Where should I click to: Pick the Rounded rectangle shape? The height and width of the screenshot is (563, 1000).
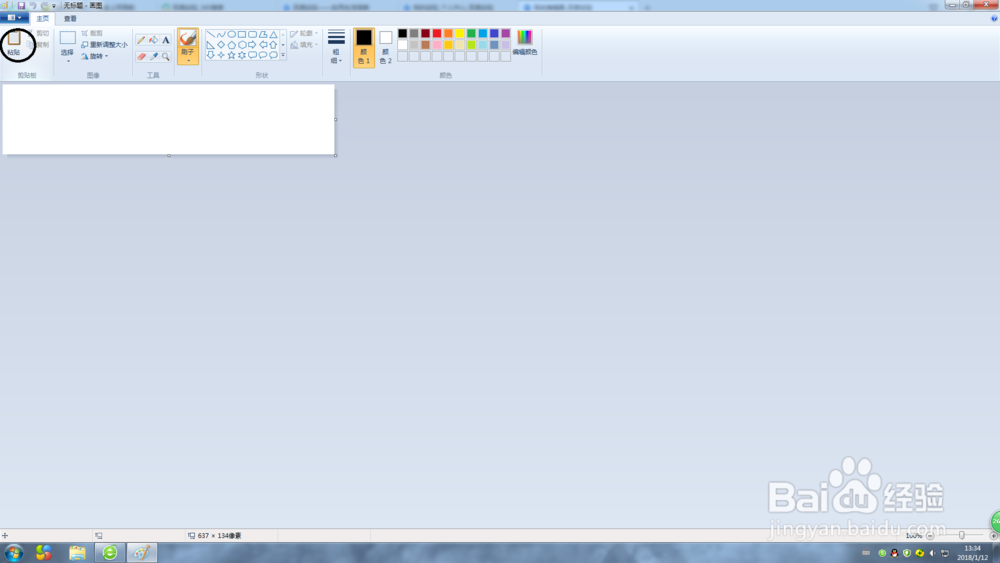tap(253, 34)
